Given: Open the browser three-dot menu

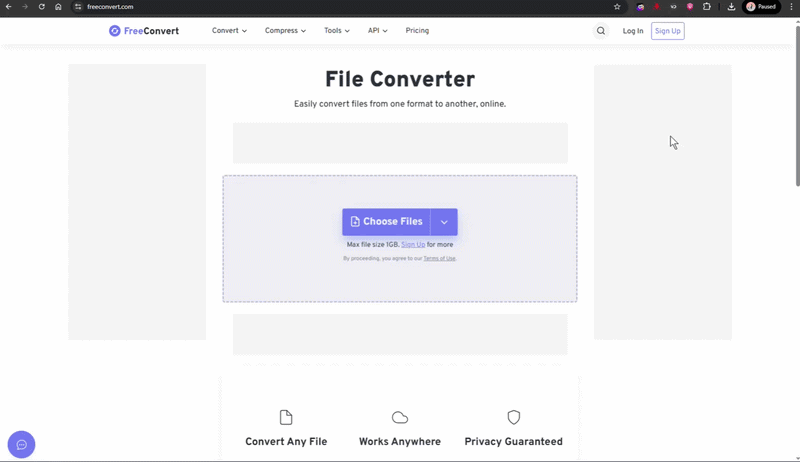Looking at the screenshot, I should click(x=791, y=7).
